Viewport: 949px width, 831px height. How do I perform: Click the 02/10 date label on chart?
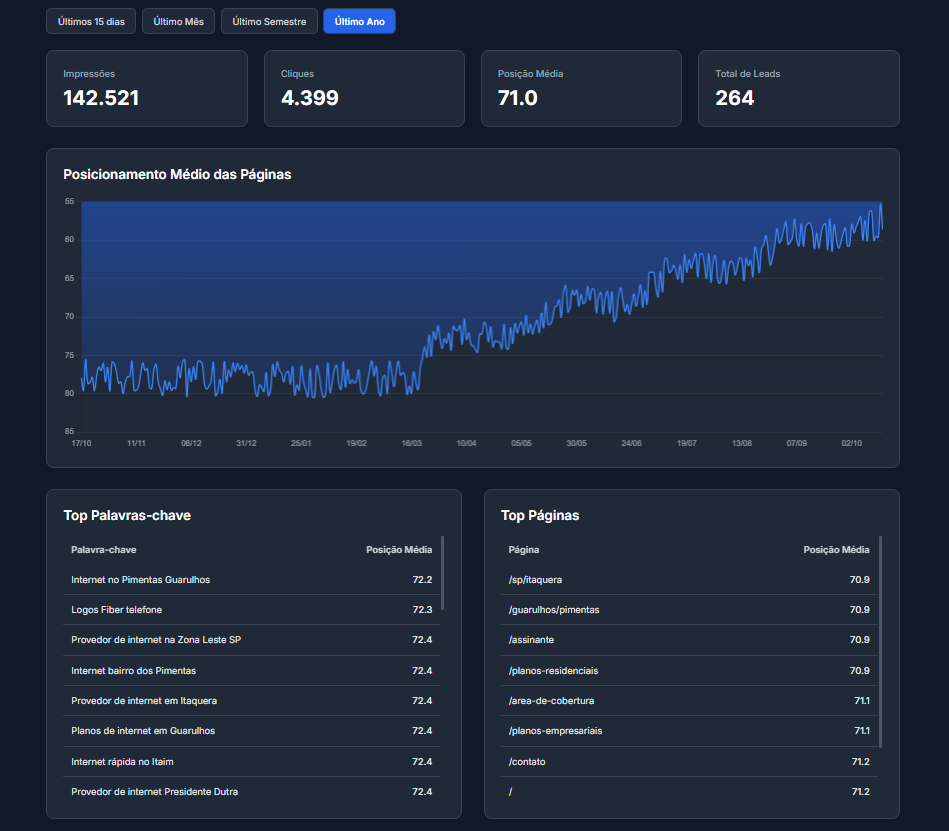pyautogui.click(x=851, y=443)
